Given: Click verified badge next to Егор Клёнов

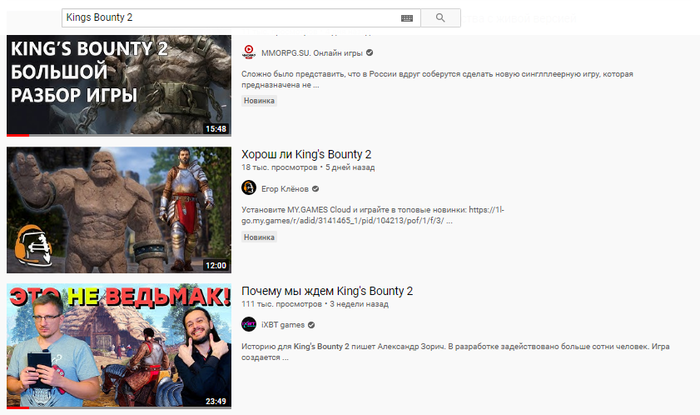Looking at the screenshot, I should coord(316,189).
